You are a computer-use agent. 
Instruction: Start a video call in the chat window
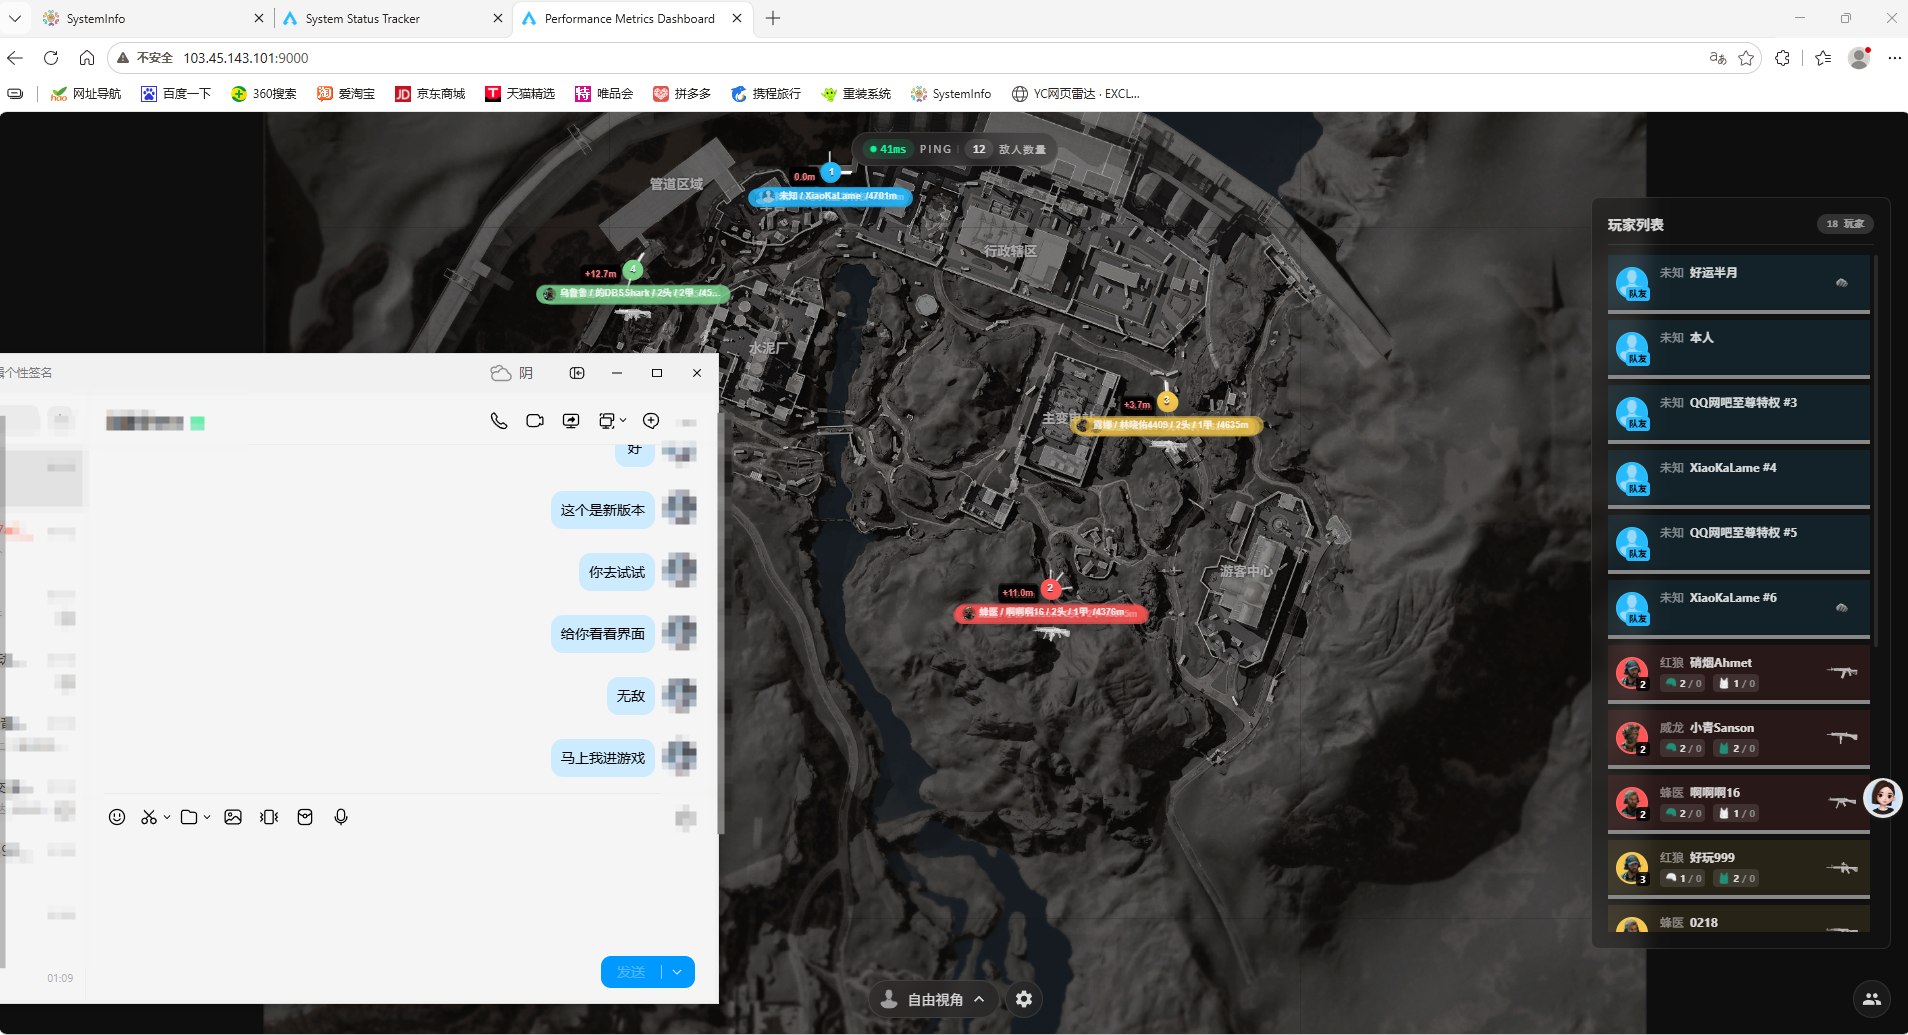click(x=535, y=421)
